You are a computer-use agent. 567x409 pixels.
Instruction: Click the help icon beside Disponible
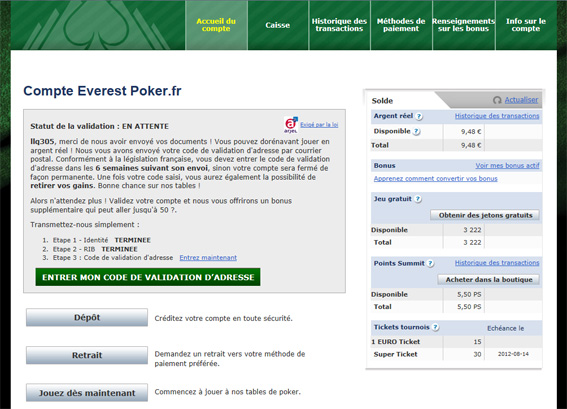pyautogui.click(x=416, y=132)
